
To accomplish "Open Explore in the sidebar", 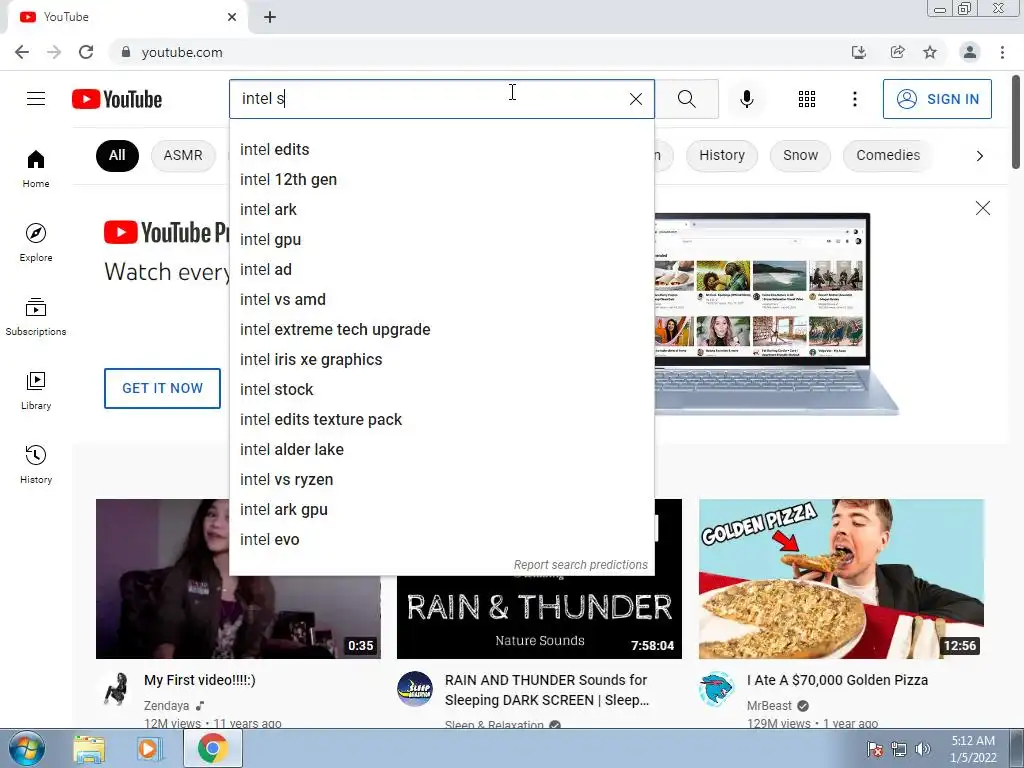I will click(x=36, y=242).
